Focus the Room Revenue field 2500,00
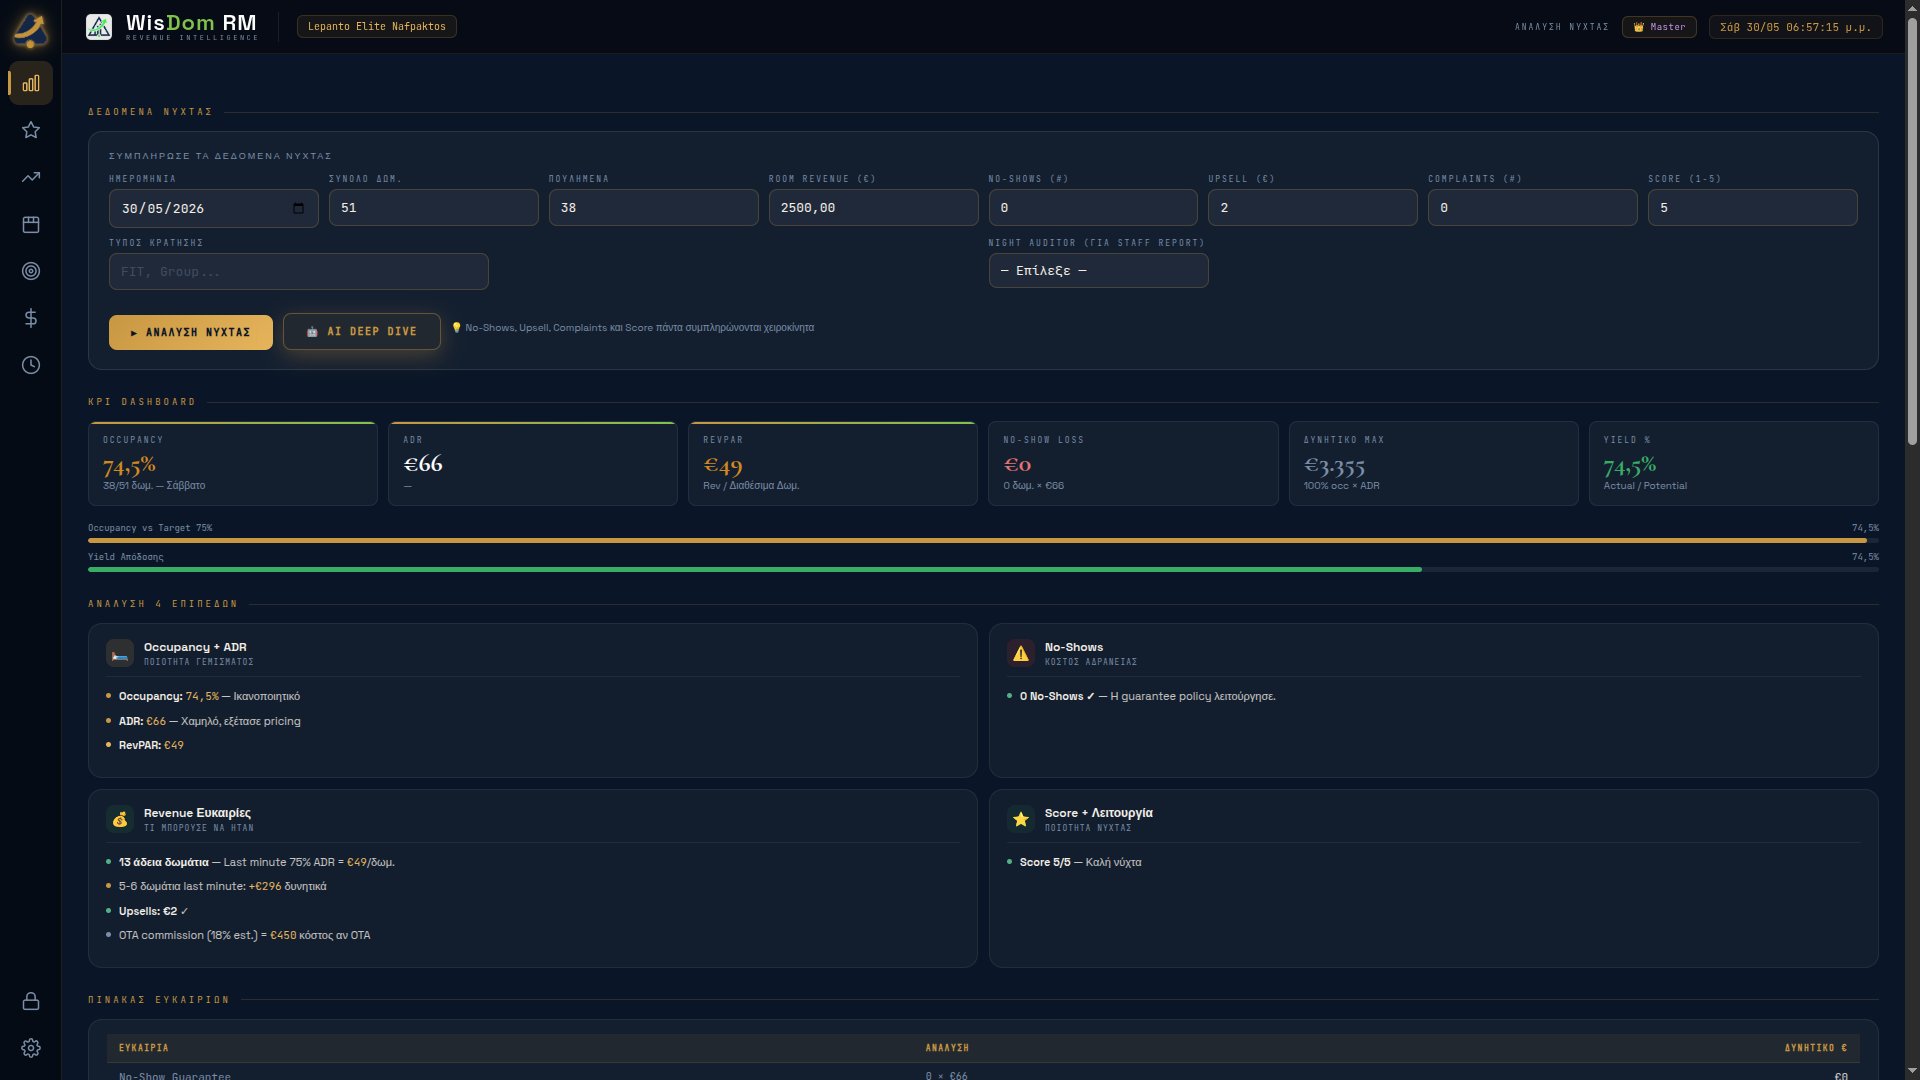Image resolution: width=1920 pixels, height=1080 pixels. coord(873,208)
